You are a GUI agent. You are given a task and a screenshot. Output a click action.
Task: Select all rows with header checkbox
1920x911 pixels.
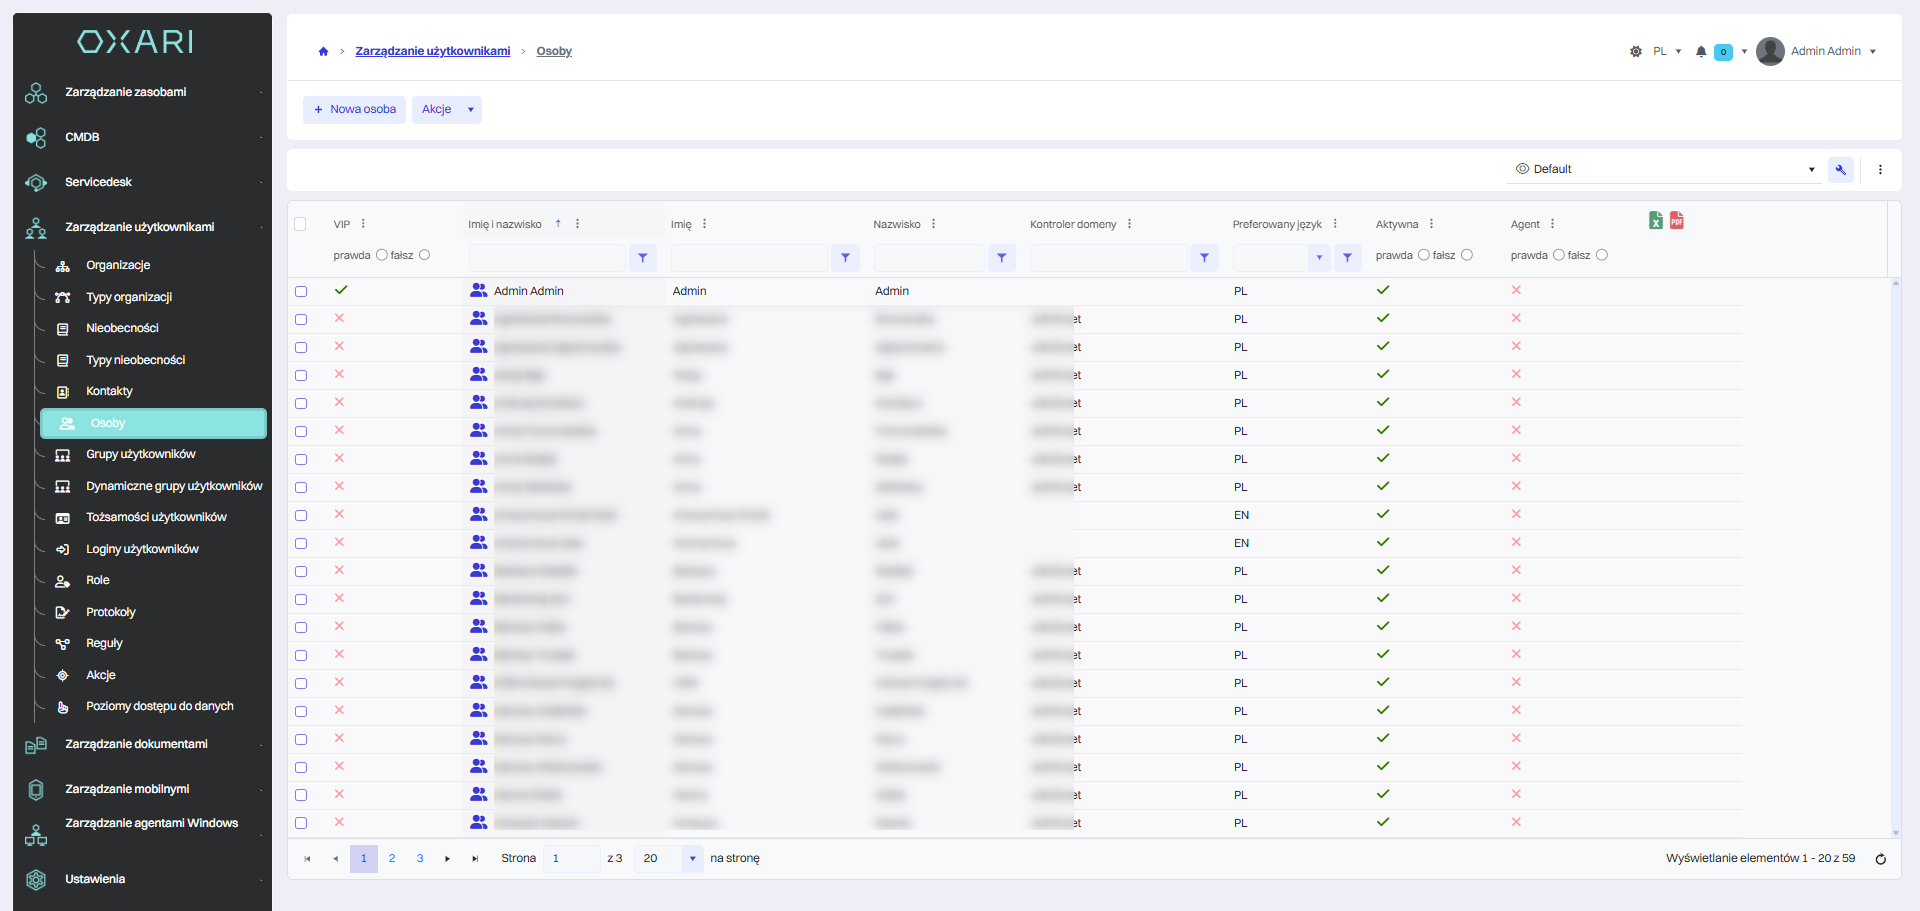click(x=300, y=224)
